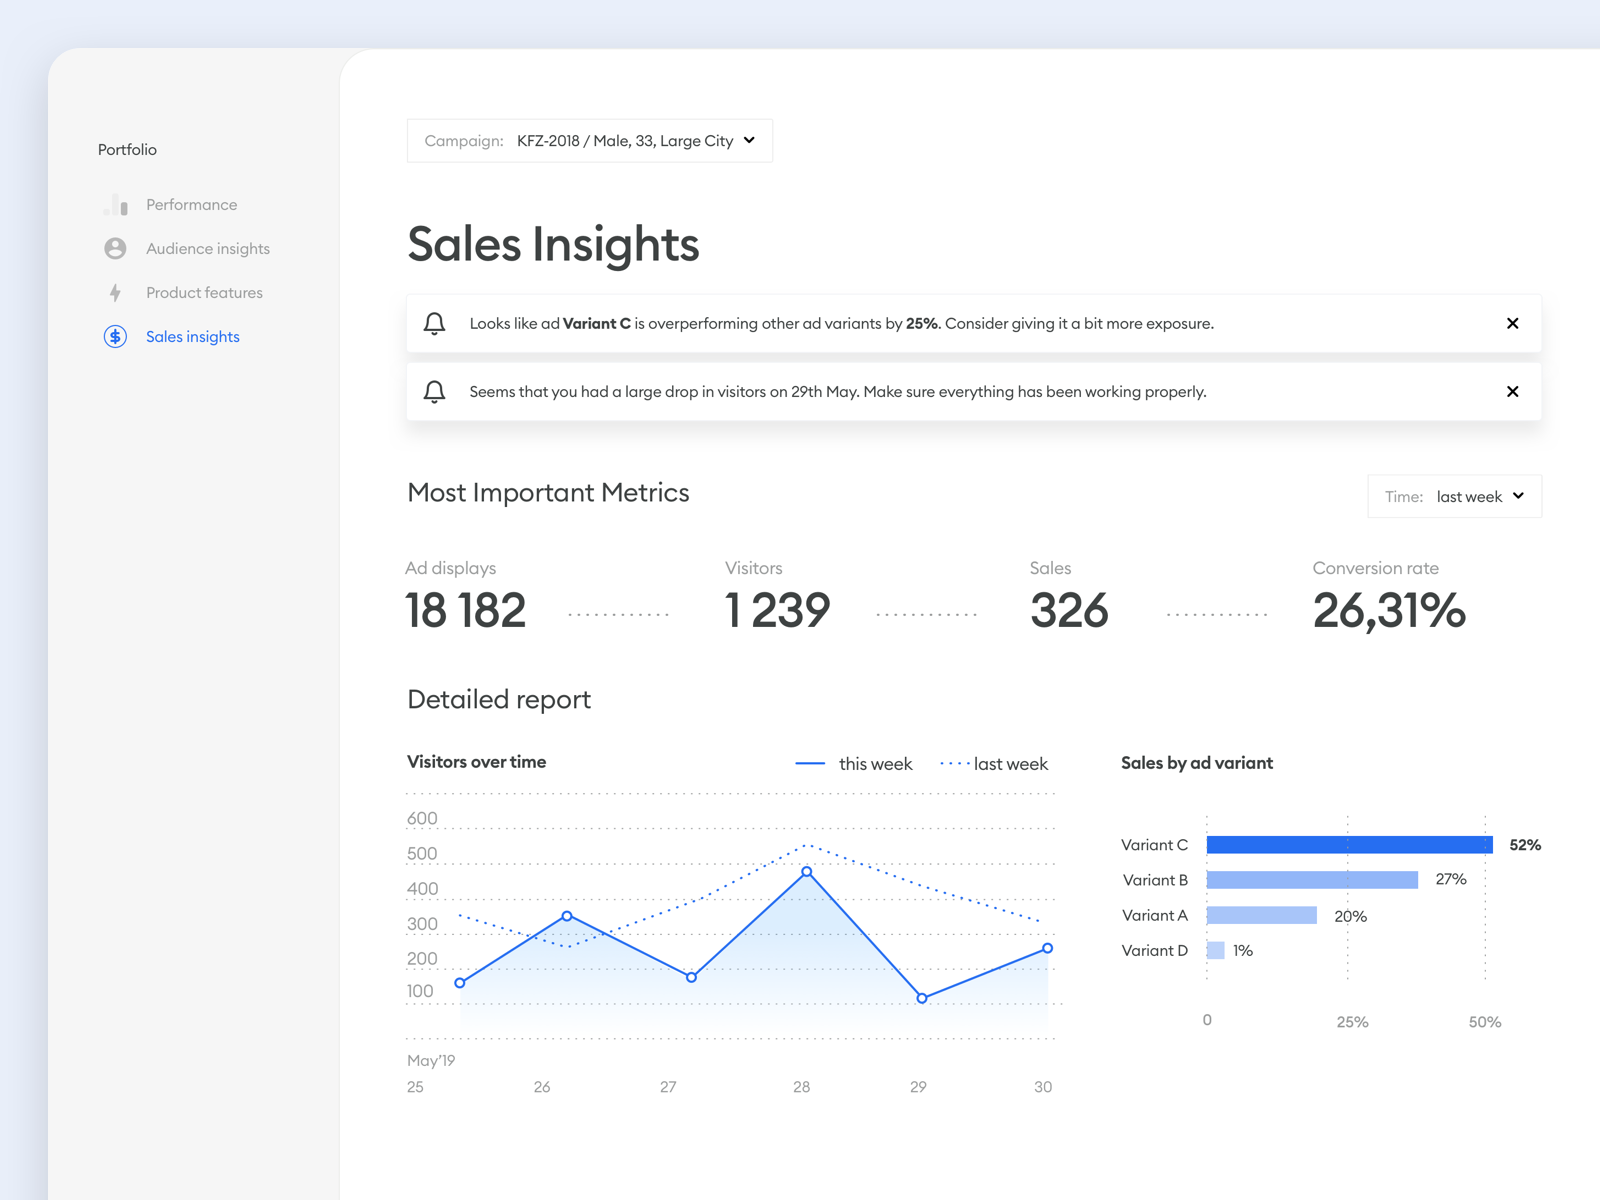Dismiss the Variant C overperforming notification
Viewport: 1600px width, 1200px height.
pos(1512,323)
